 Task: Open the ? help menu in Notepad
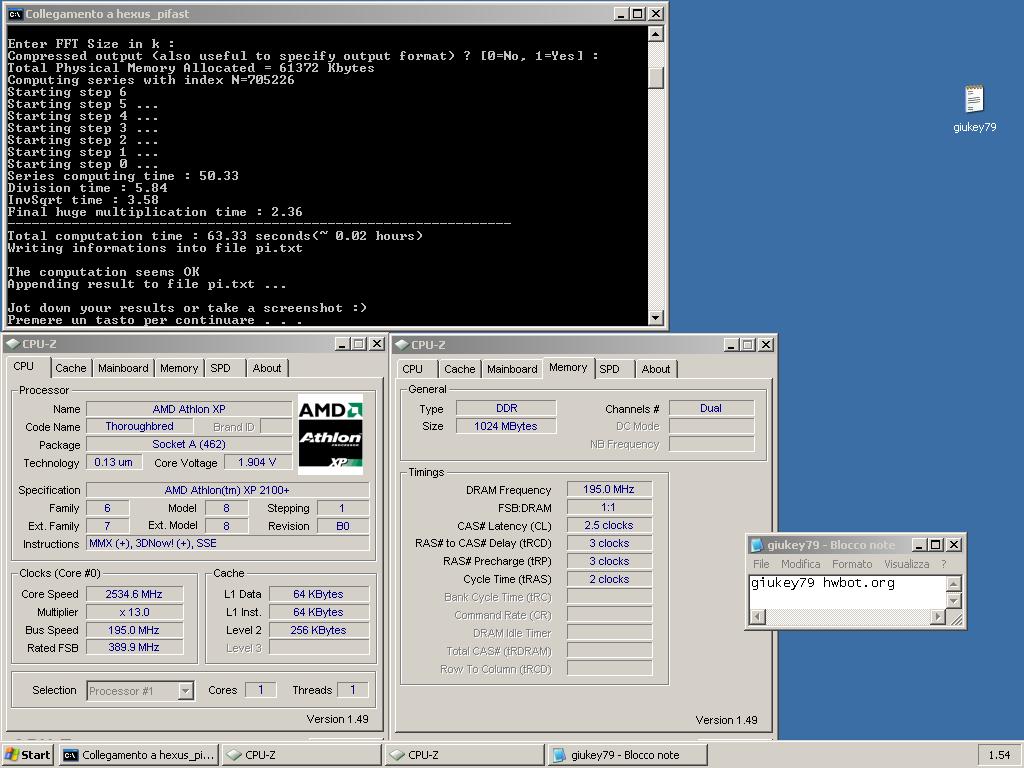pos(943,564)
